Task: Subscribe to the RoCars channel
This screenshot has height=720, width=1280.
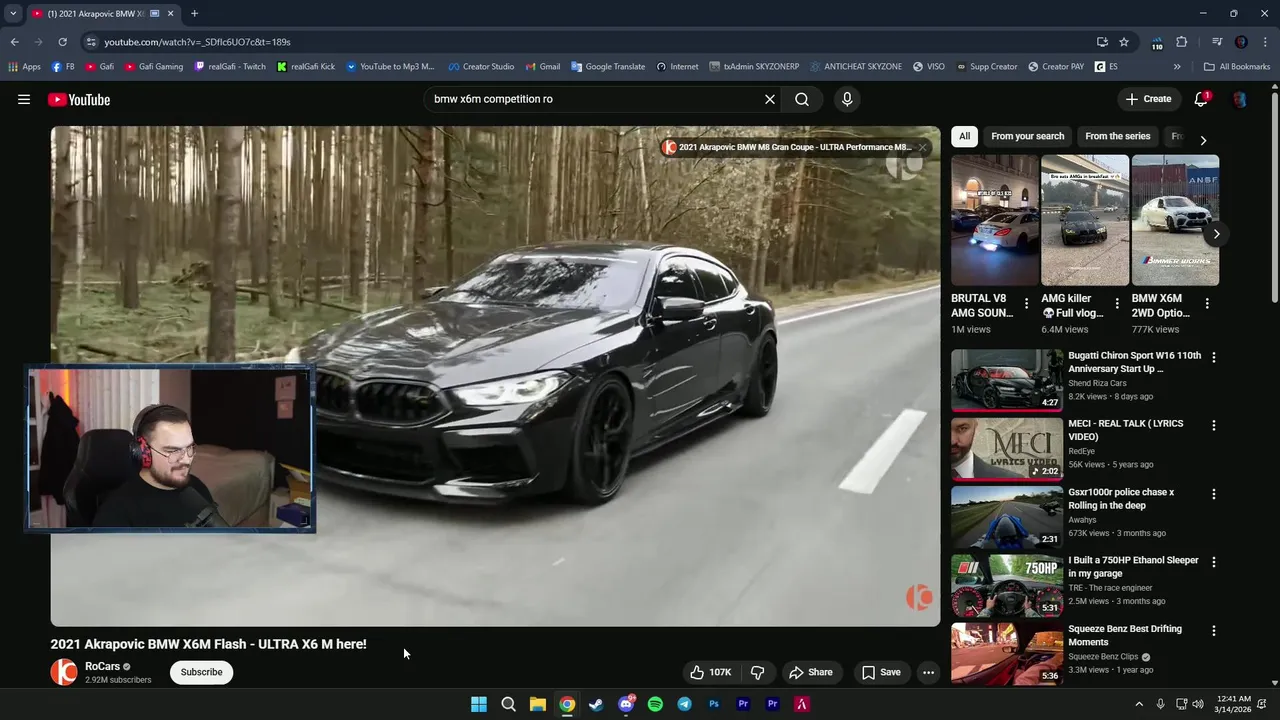Action: (201, 672)
